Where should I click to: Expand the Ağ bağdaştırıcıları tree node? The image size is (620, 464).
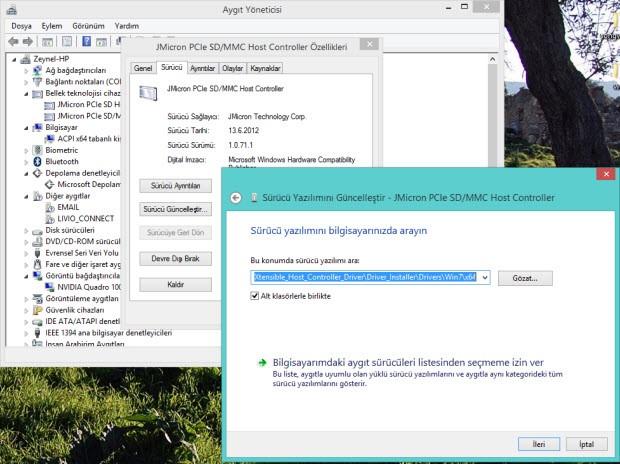tap(24, 70)
